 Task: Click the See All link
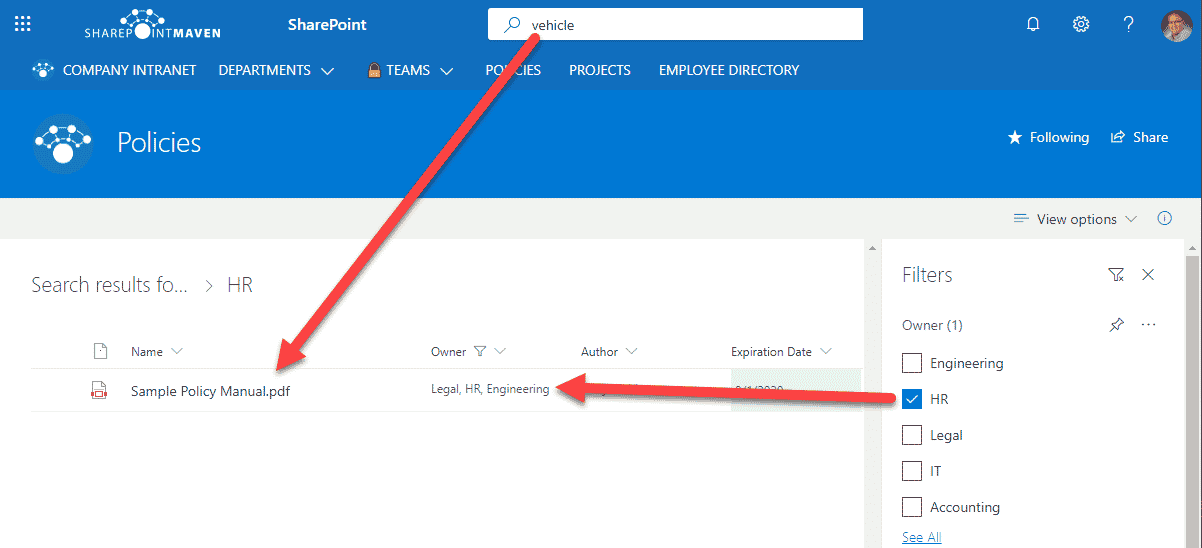click(x=921, y=537)
